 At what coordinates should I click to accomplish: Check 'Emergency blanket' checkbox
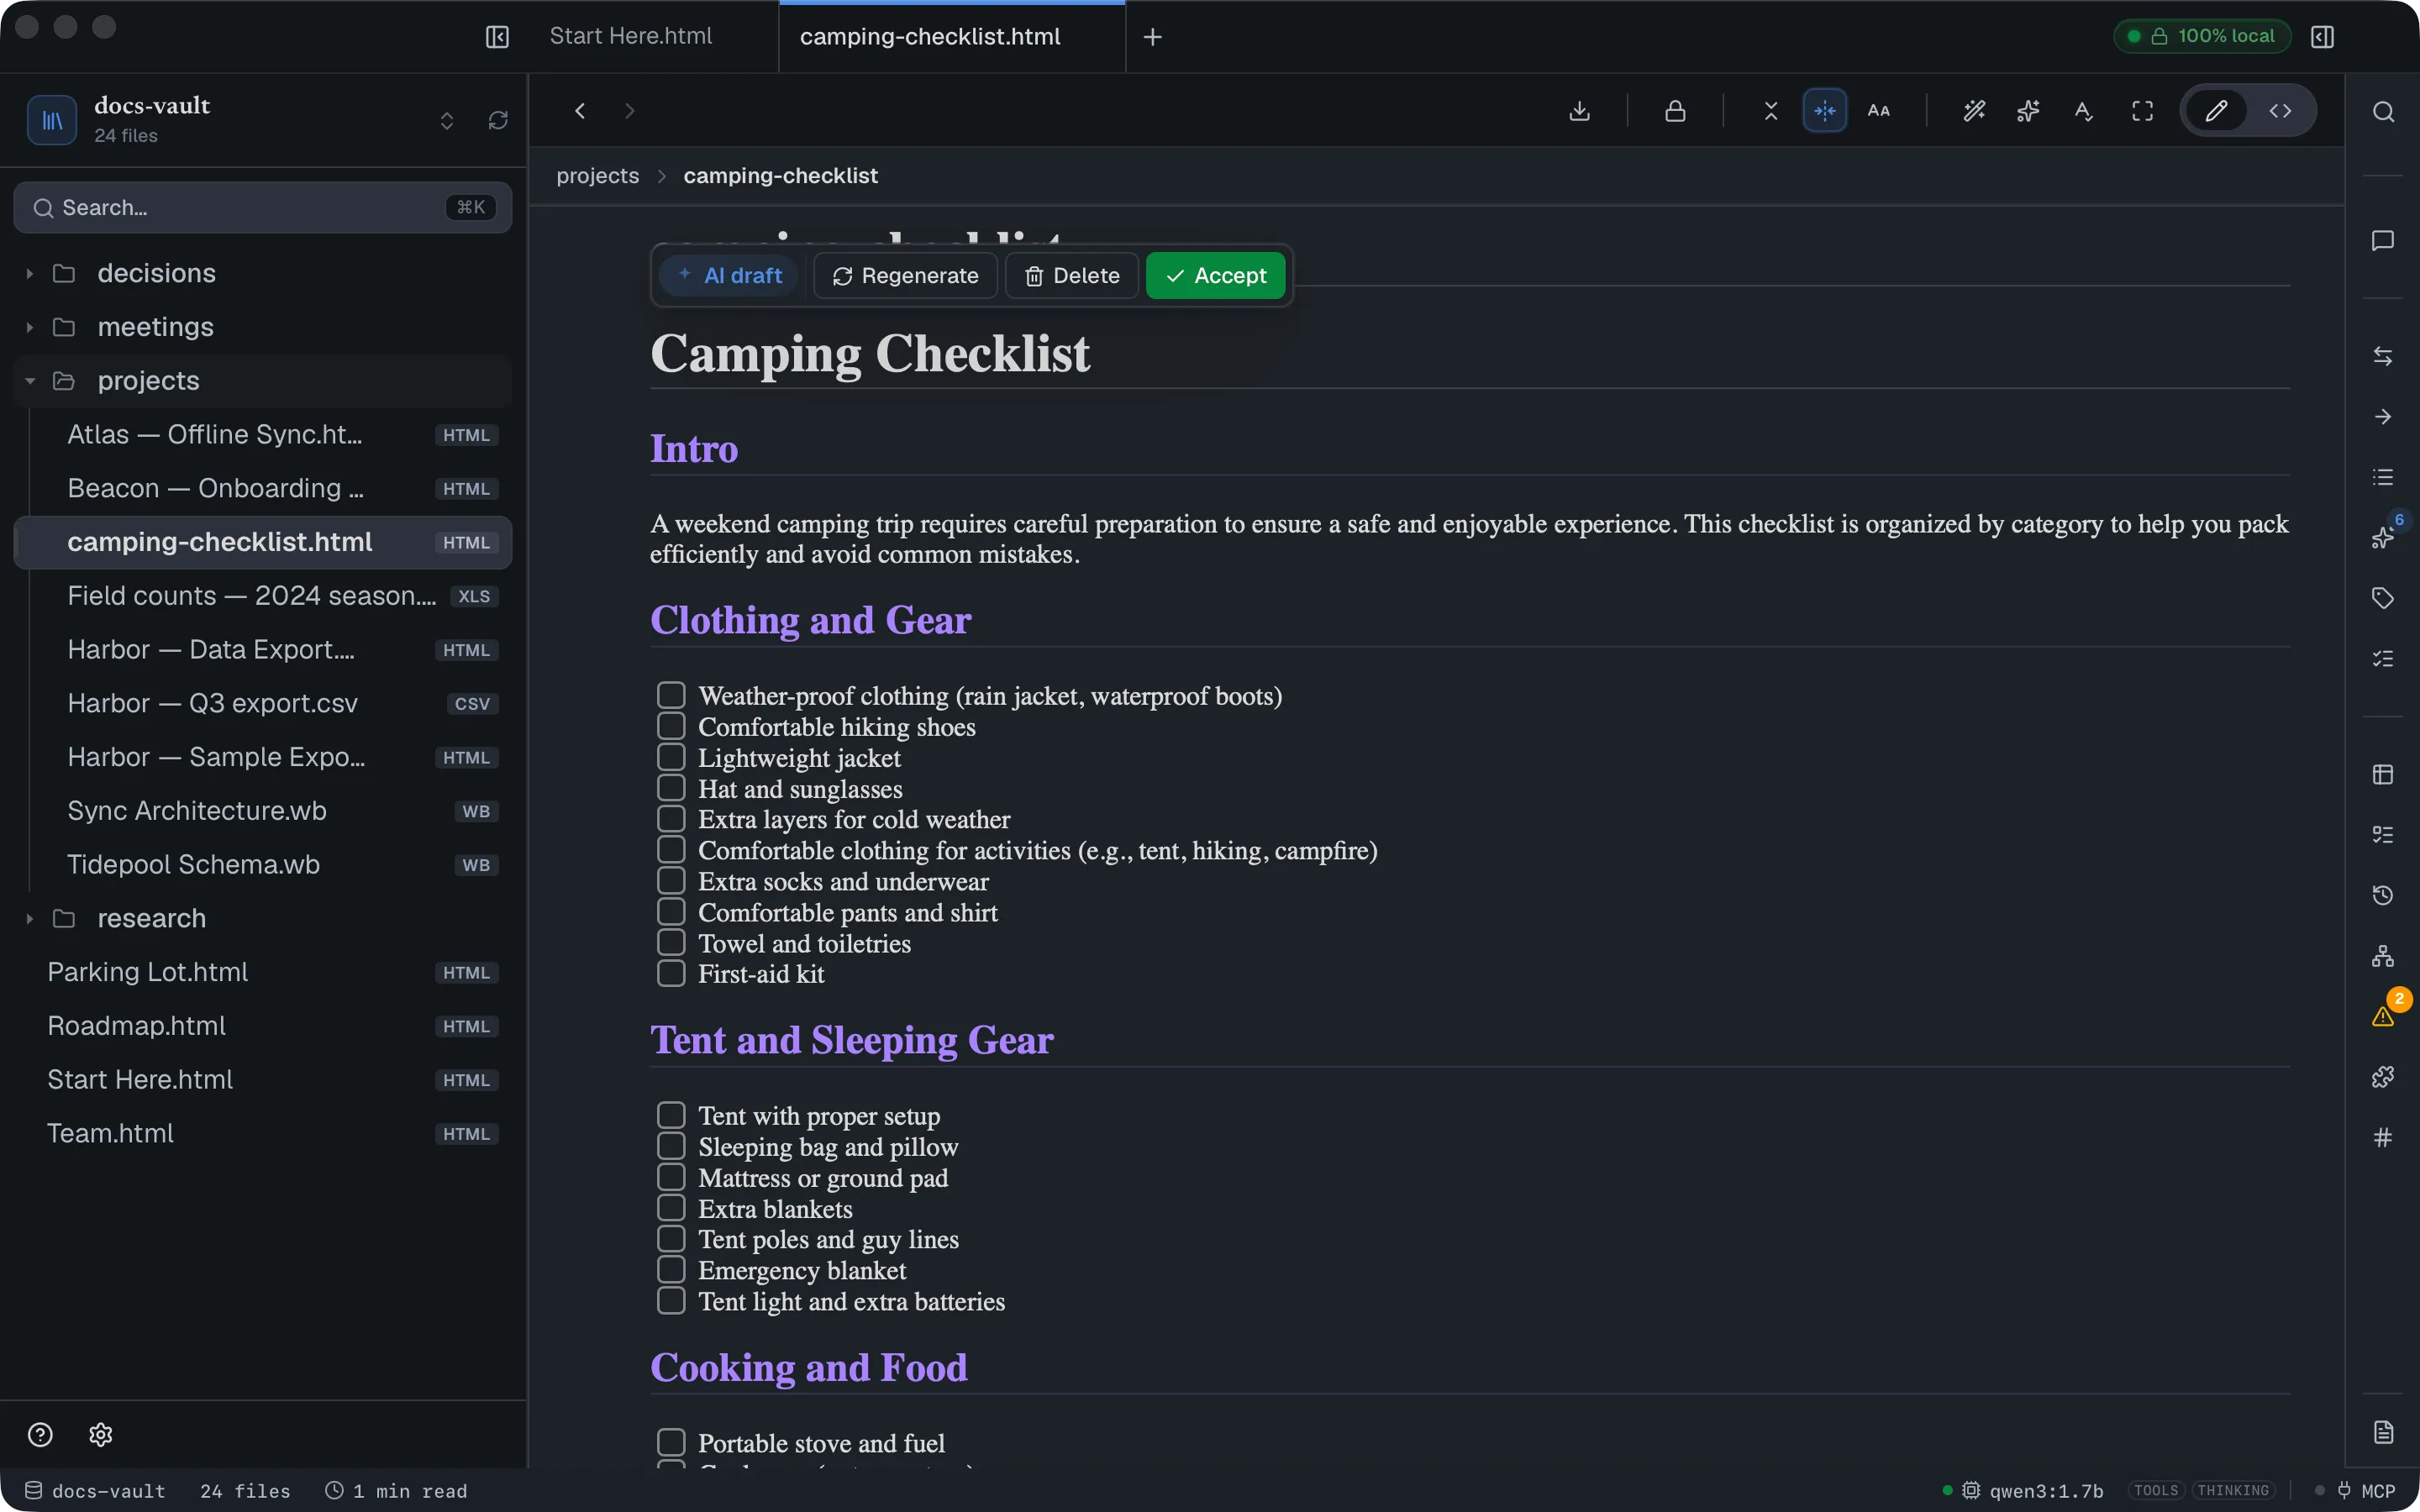click(x=671, y=1270)
